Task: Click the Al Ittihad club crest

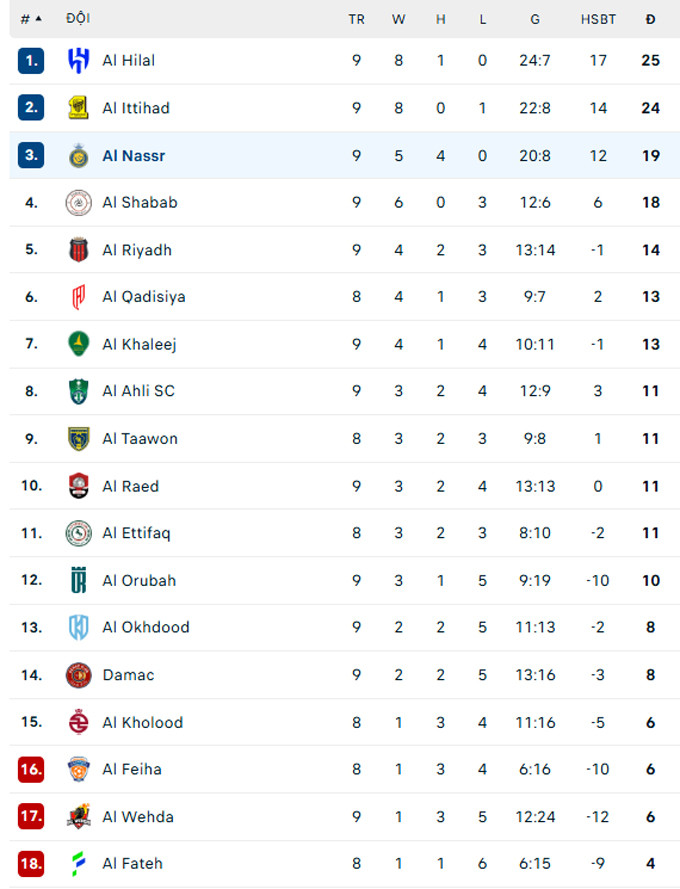Action: pos(78,108)
